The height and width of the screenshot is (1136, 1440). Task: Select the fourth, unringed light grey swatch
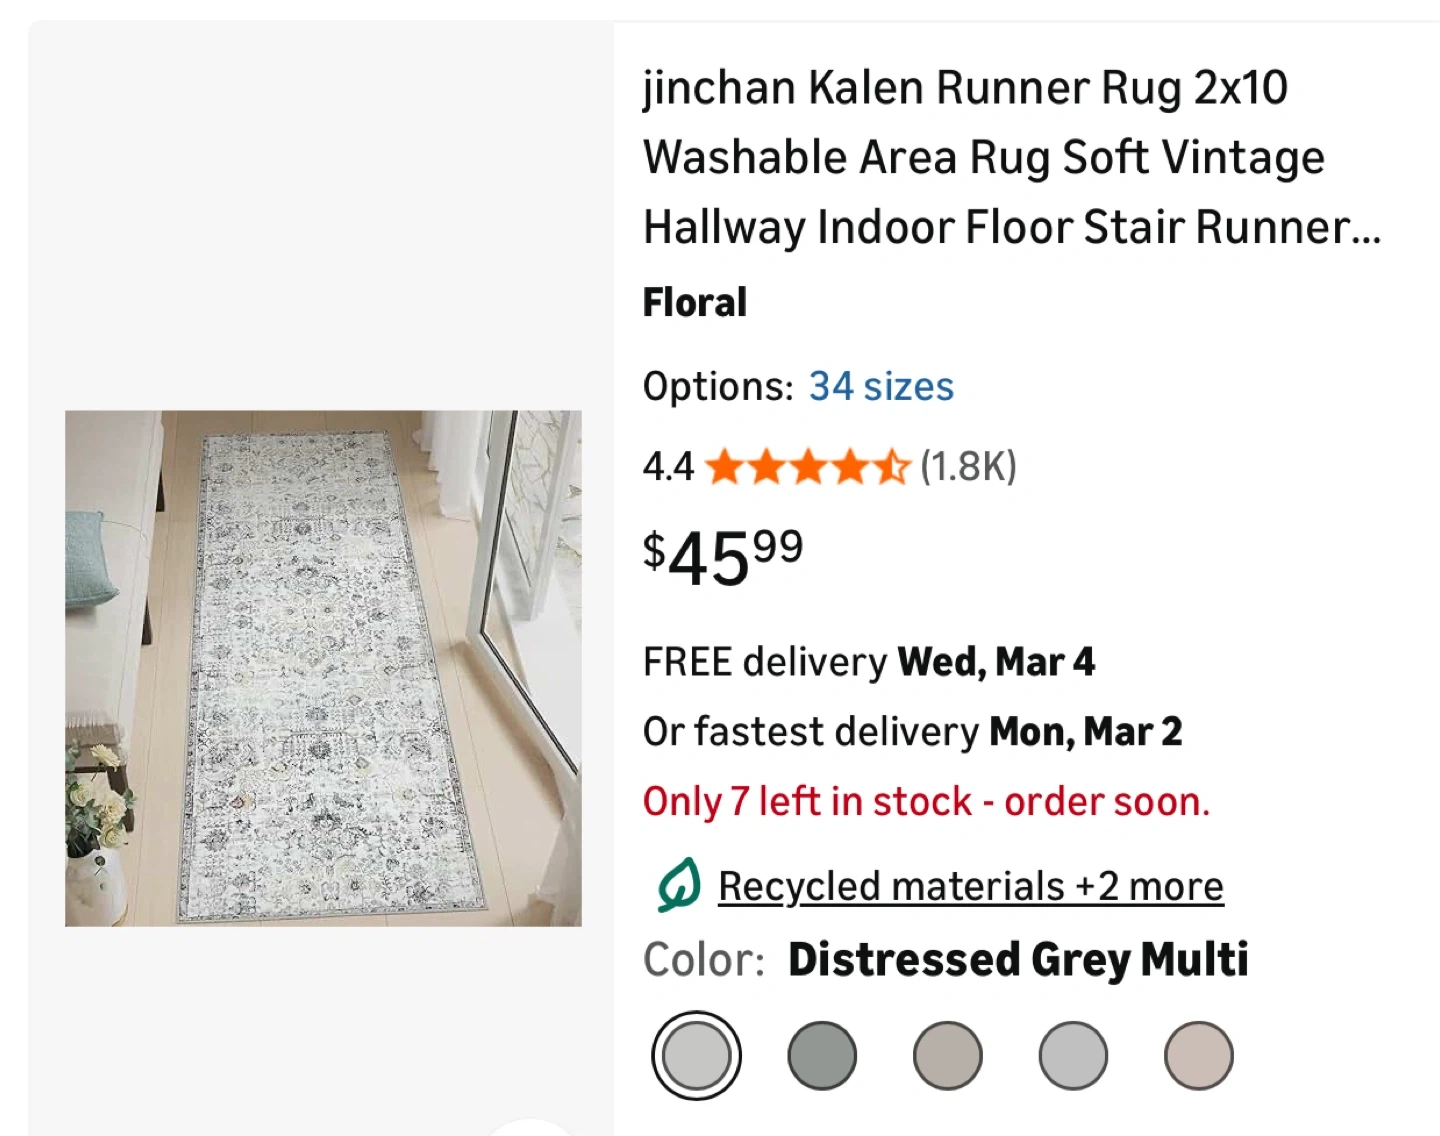[x=1073, y=1056]
